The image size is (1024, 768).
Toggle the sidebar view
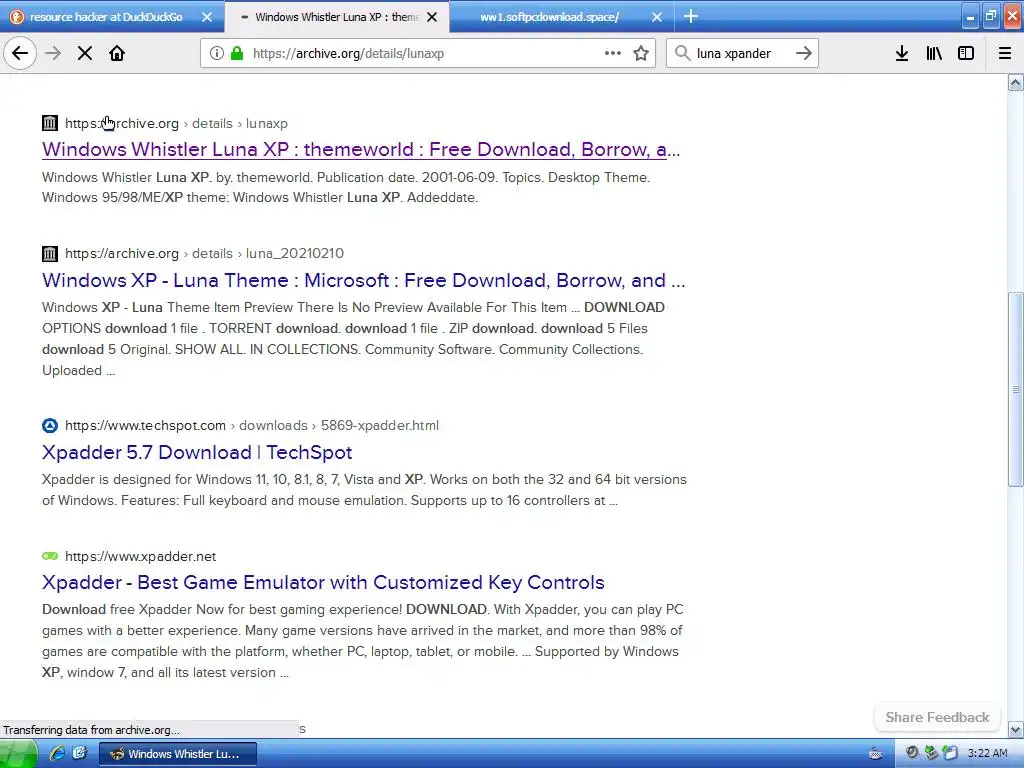tap(966, 53)
